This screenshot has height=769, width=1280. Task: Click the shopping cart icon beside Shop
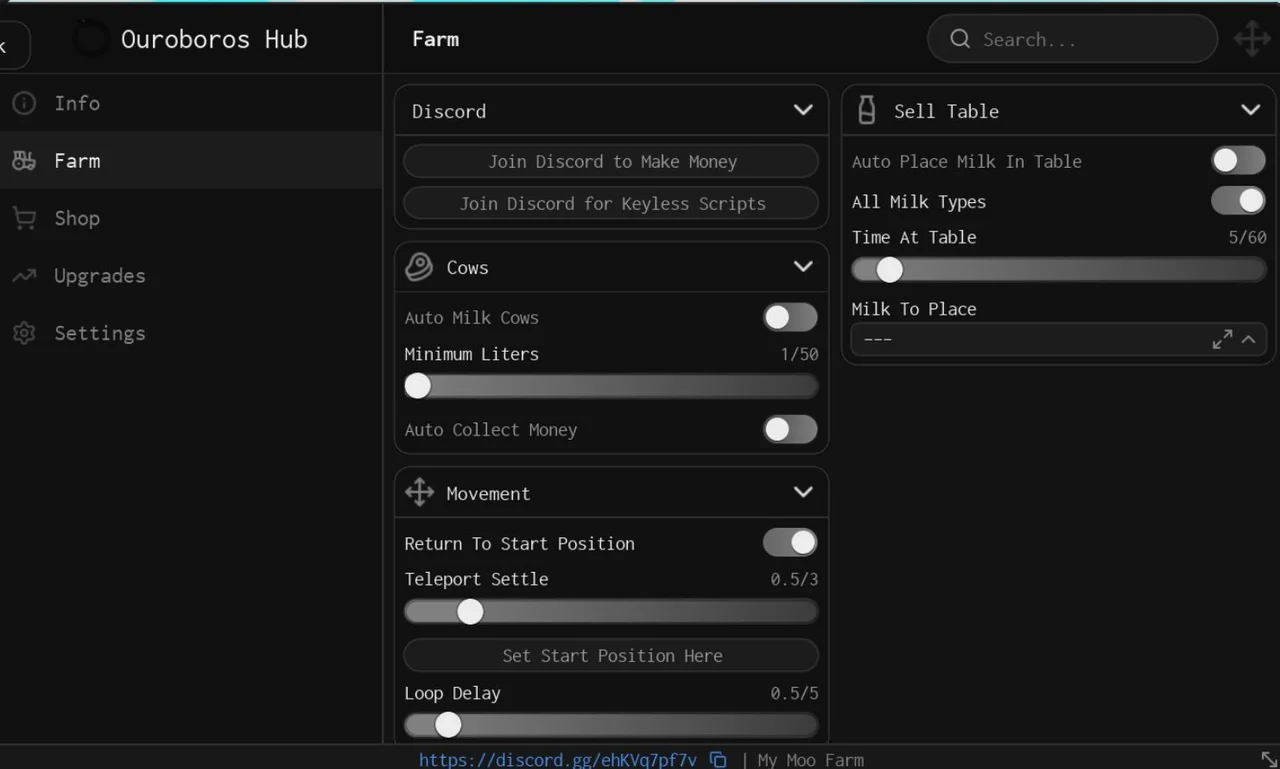click(24, 218)
